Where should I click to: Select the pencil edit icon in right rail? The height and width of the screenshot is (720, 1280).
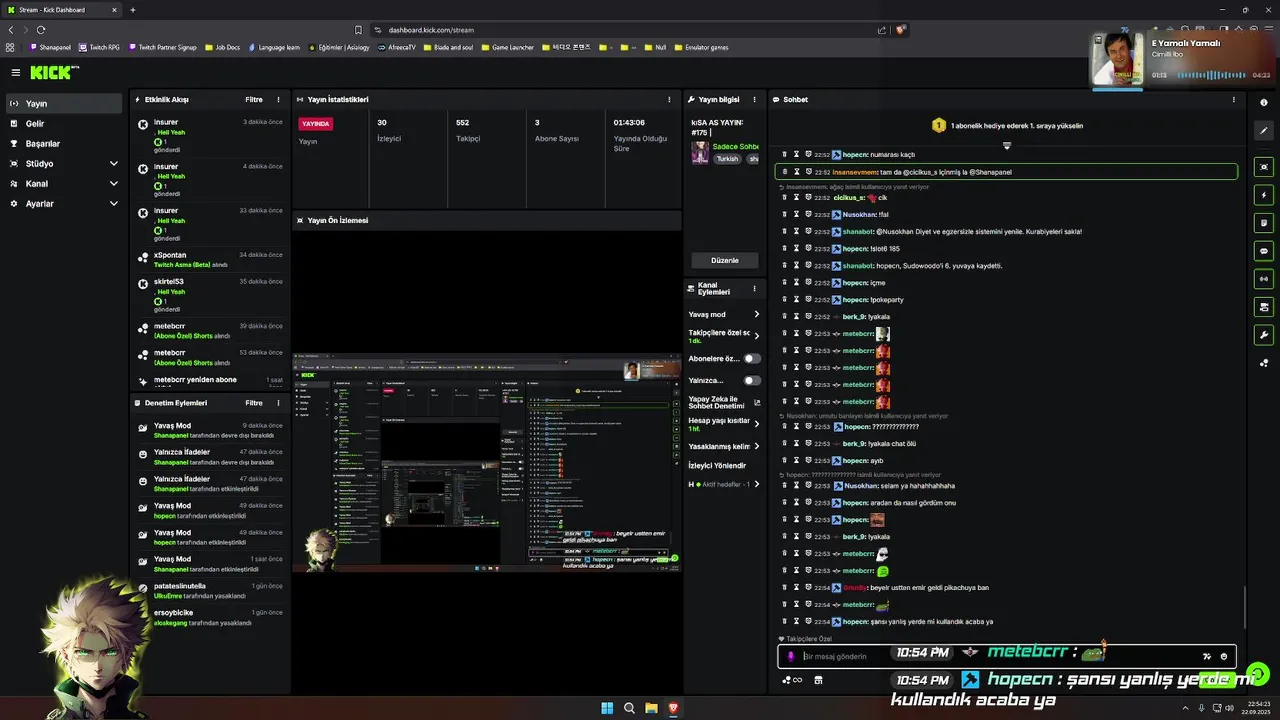1264,131
